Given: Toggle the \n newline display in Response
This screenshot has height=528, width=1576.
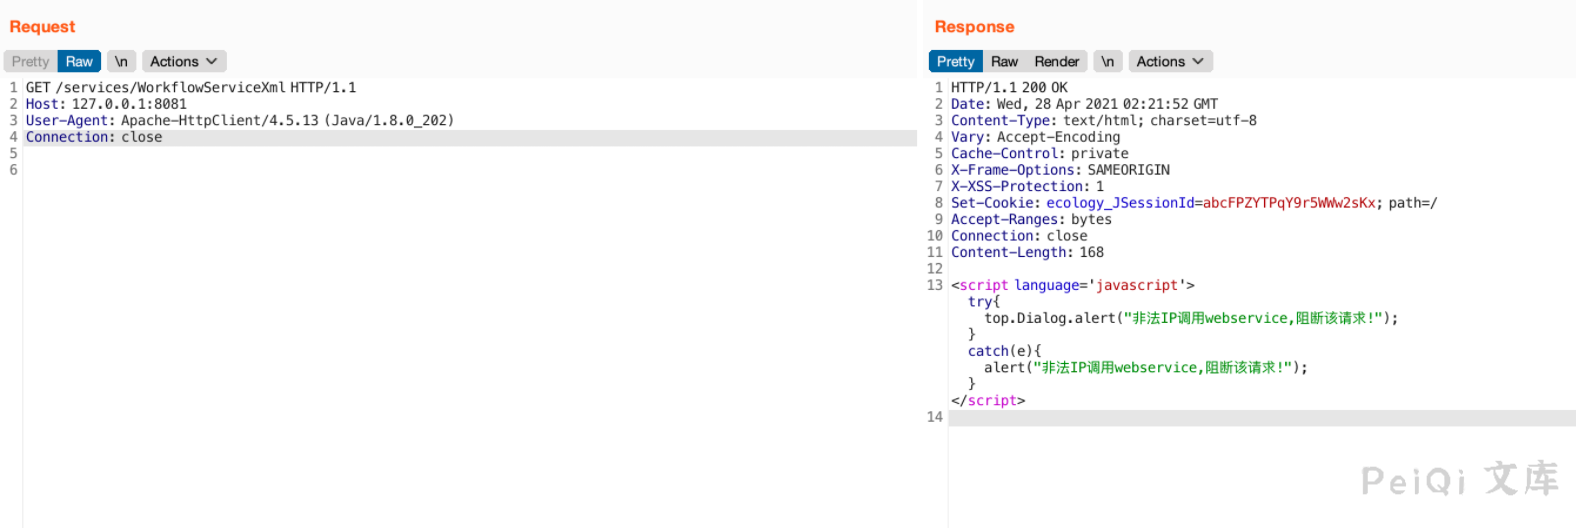Looking at the screenshot, I should click(x=1108, y=61).
